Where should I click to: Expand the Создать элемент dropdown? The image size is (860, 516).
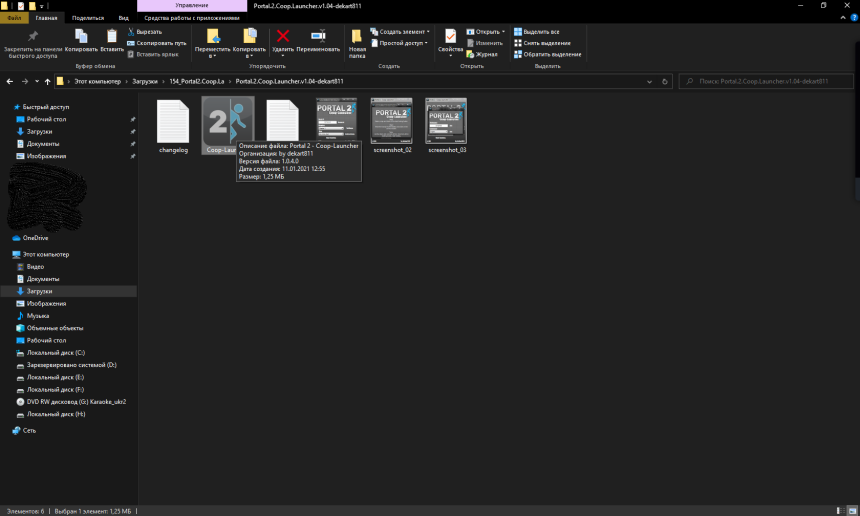[x=400, y=32]
